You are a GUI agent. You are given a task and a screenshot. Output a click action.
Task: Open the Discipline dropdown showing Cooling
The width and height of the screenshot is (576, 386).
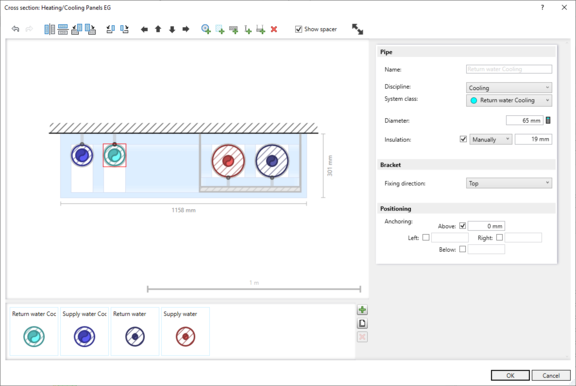click(x=509, y=88)
